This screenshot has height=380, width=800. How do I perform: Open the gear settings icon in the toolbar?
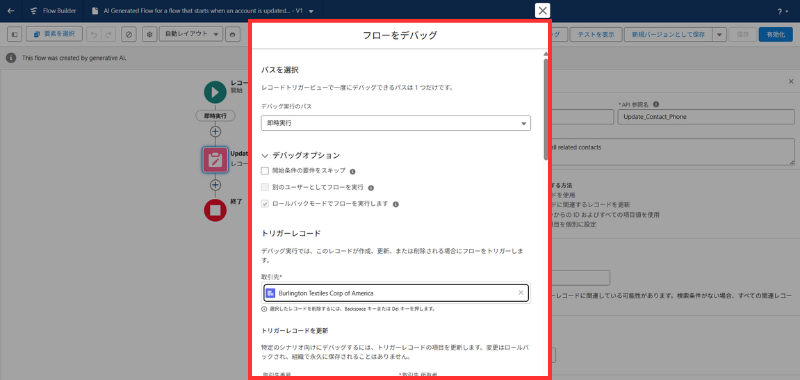[x=149, y=34]
